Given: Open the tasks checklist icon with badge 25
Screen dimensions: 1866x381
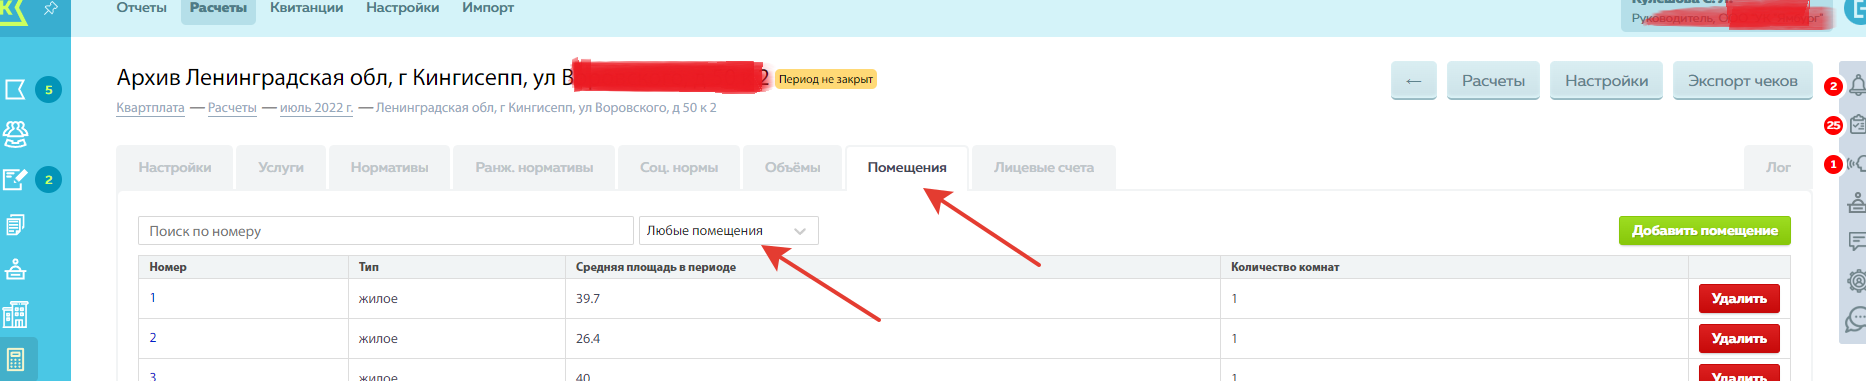Looking at the screenshot, I should coord(1857,124).
